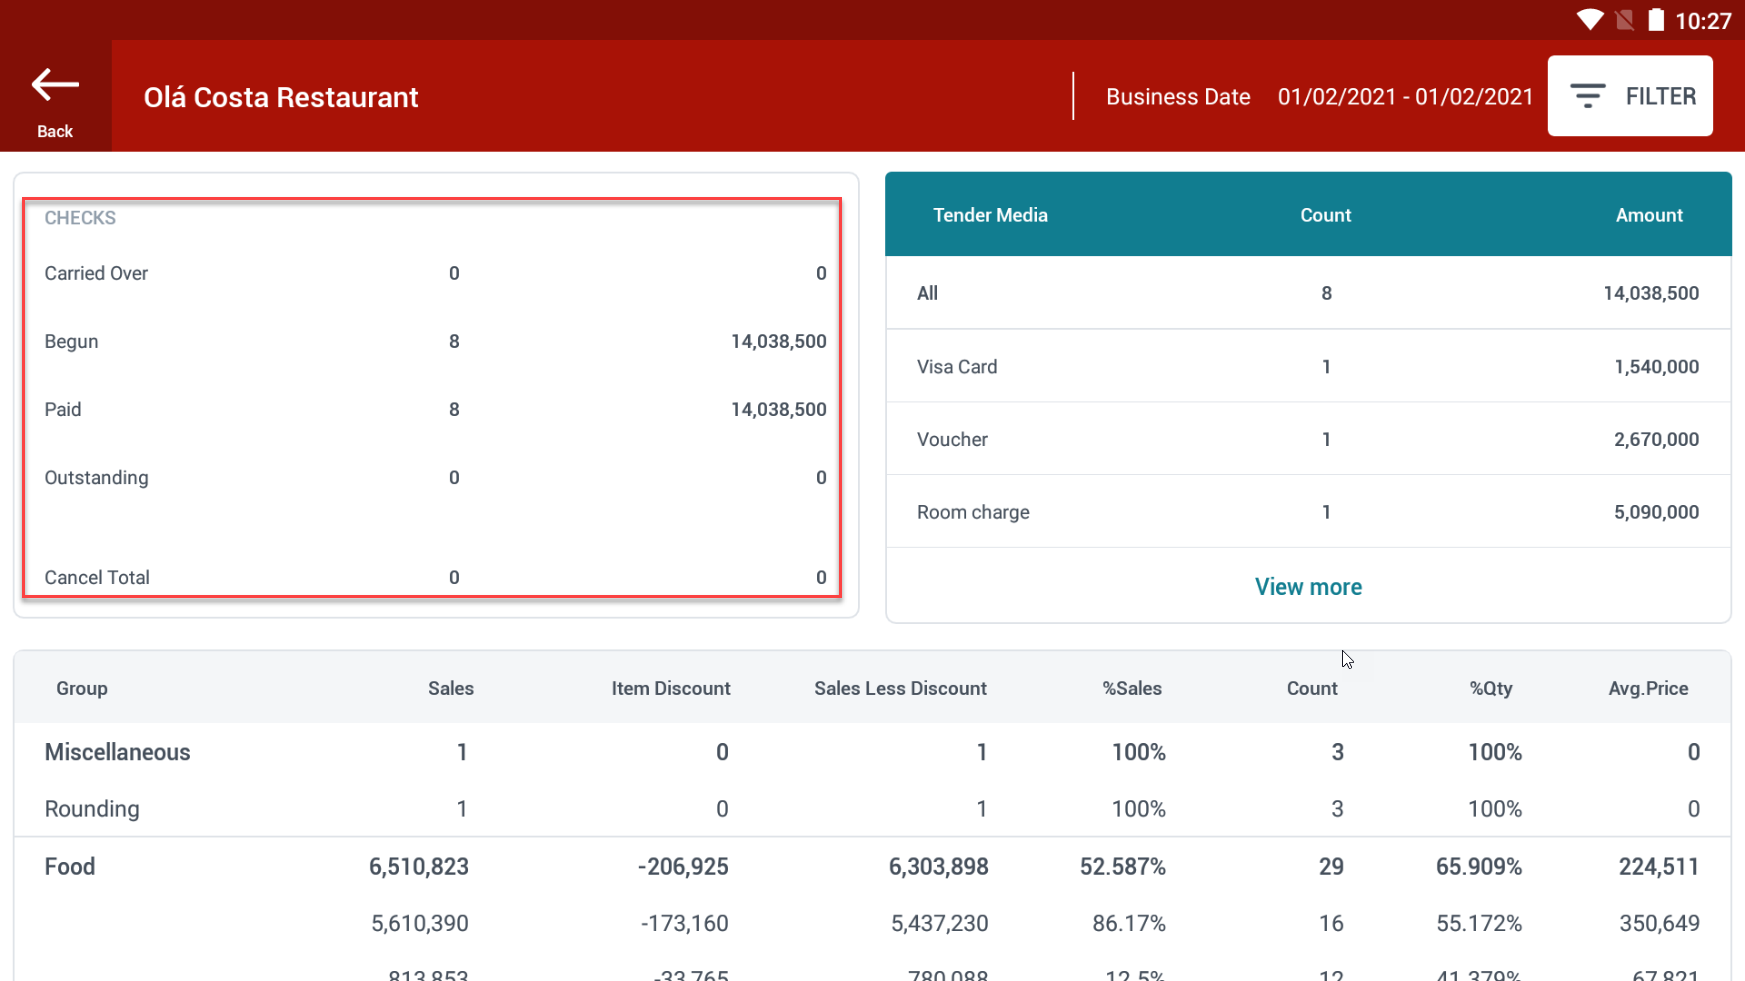Select the Rounding sub-row
This screenshot has width=1745, height=981.
pos(92,809)
